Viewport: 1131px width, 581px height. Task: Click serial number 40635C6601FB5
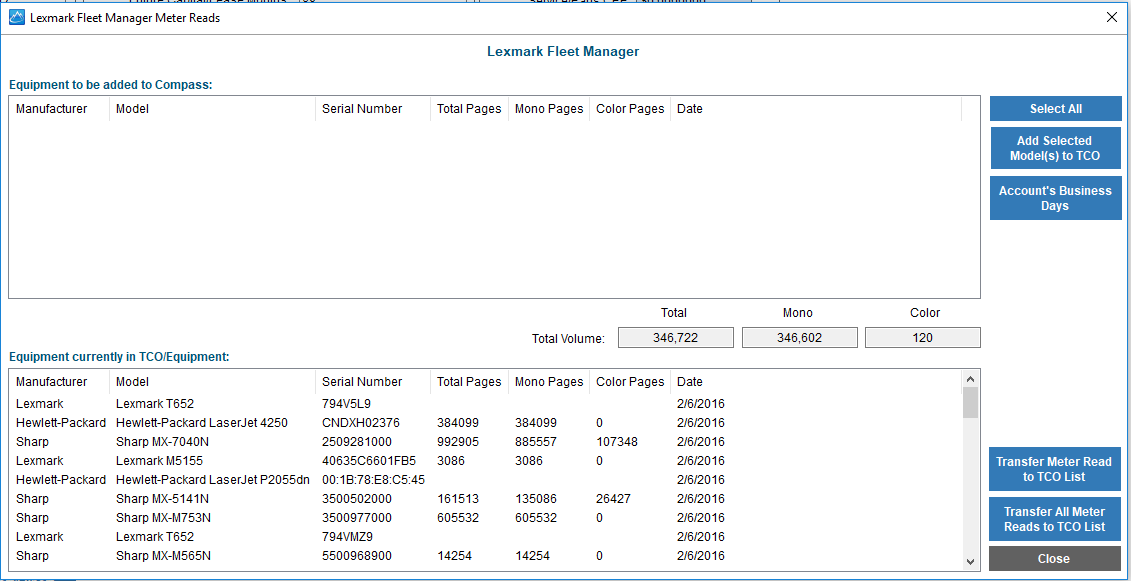(x=369, y=460)
